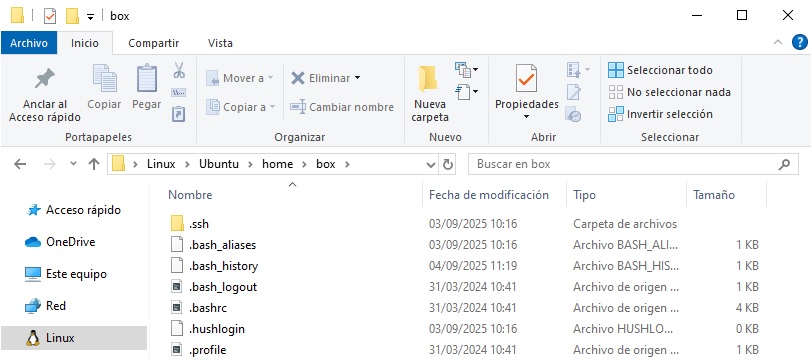812x362 pixels.
Task: Switch to the Inicio ribbon tab
Action: [x=84, y=43]
